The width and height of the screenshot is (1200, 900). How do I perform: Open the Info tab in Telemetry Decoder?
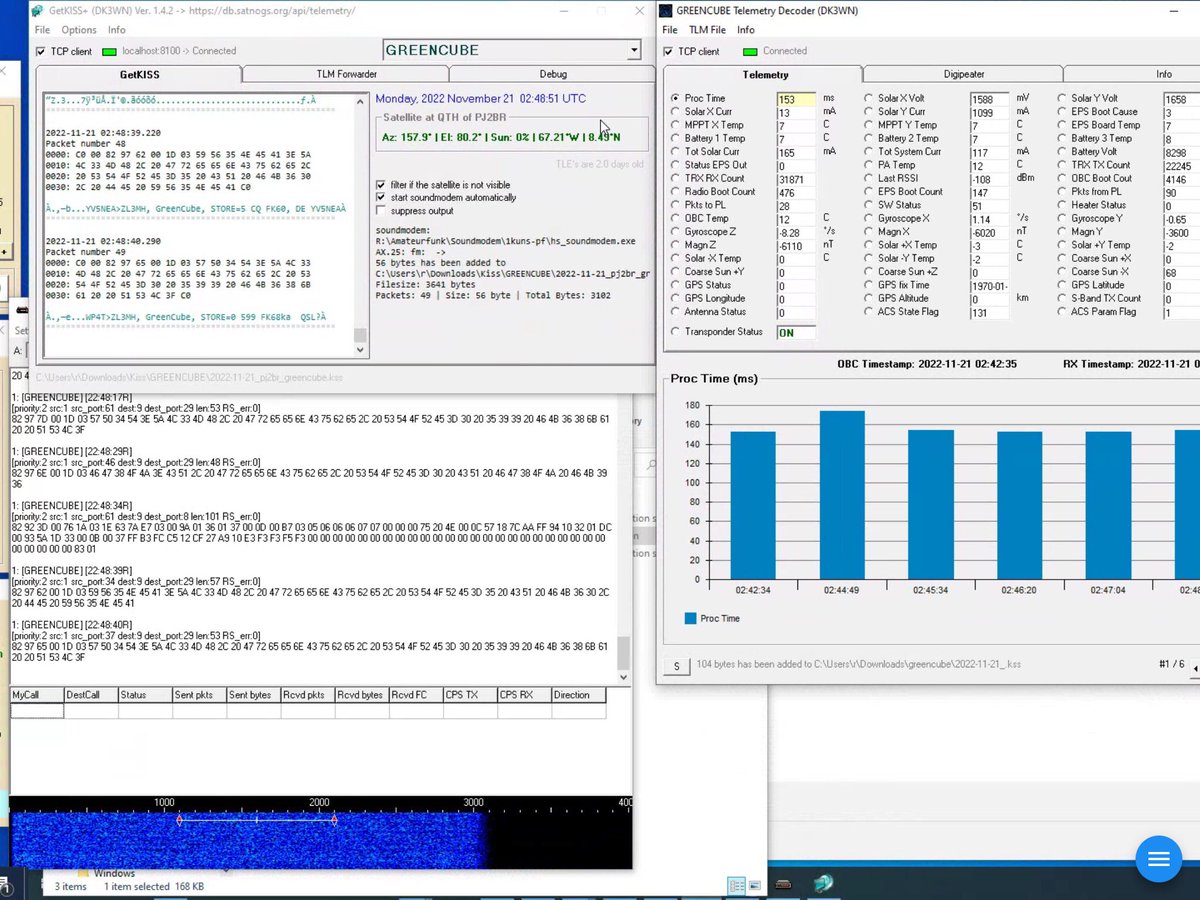(1132, 74)
